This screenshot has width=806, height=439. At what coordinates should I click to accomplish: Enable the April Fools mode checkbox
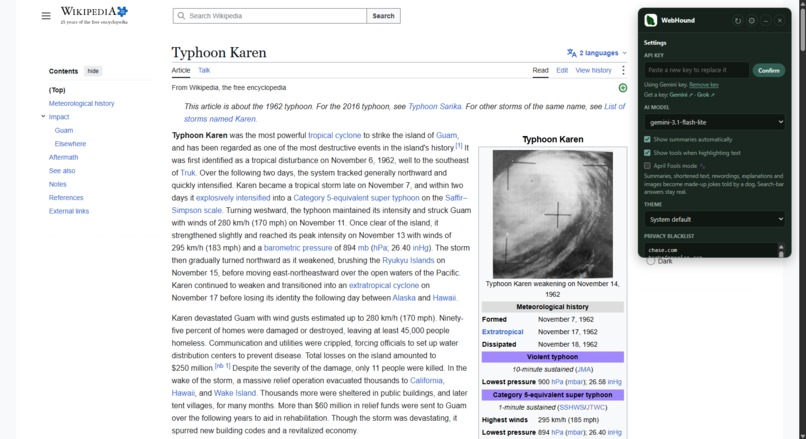pyautogui.click(x=647, y=166)
